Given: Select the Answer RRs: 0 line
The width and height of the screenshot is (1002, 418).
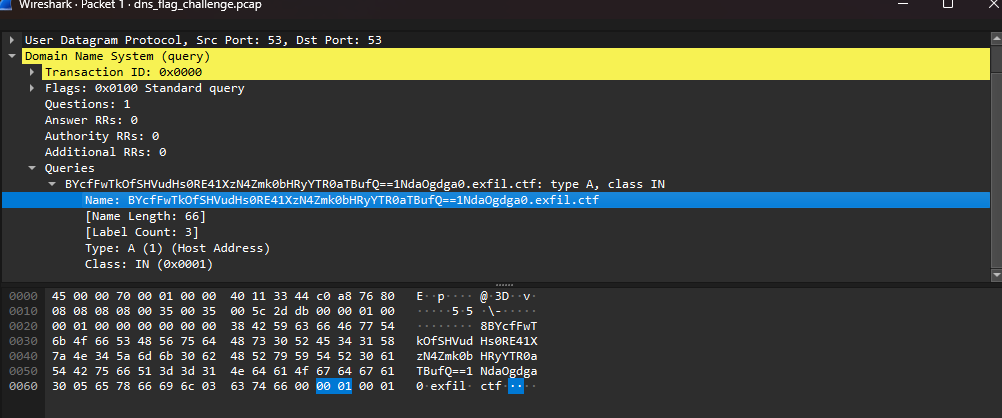Looking at the screenshot, I should [x=91, y=120].
